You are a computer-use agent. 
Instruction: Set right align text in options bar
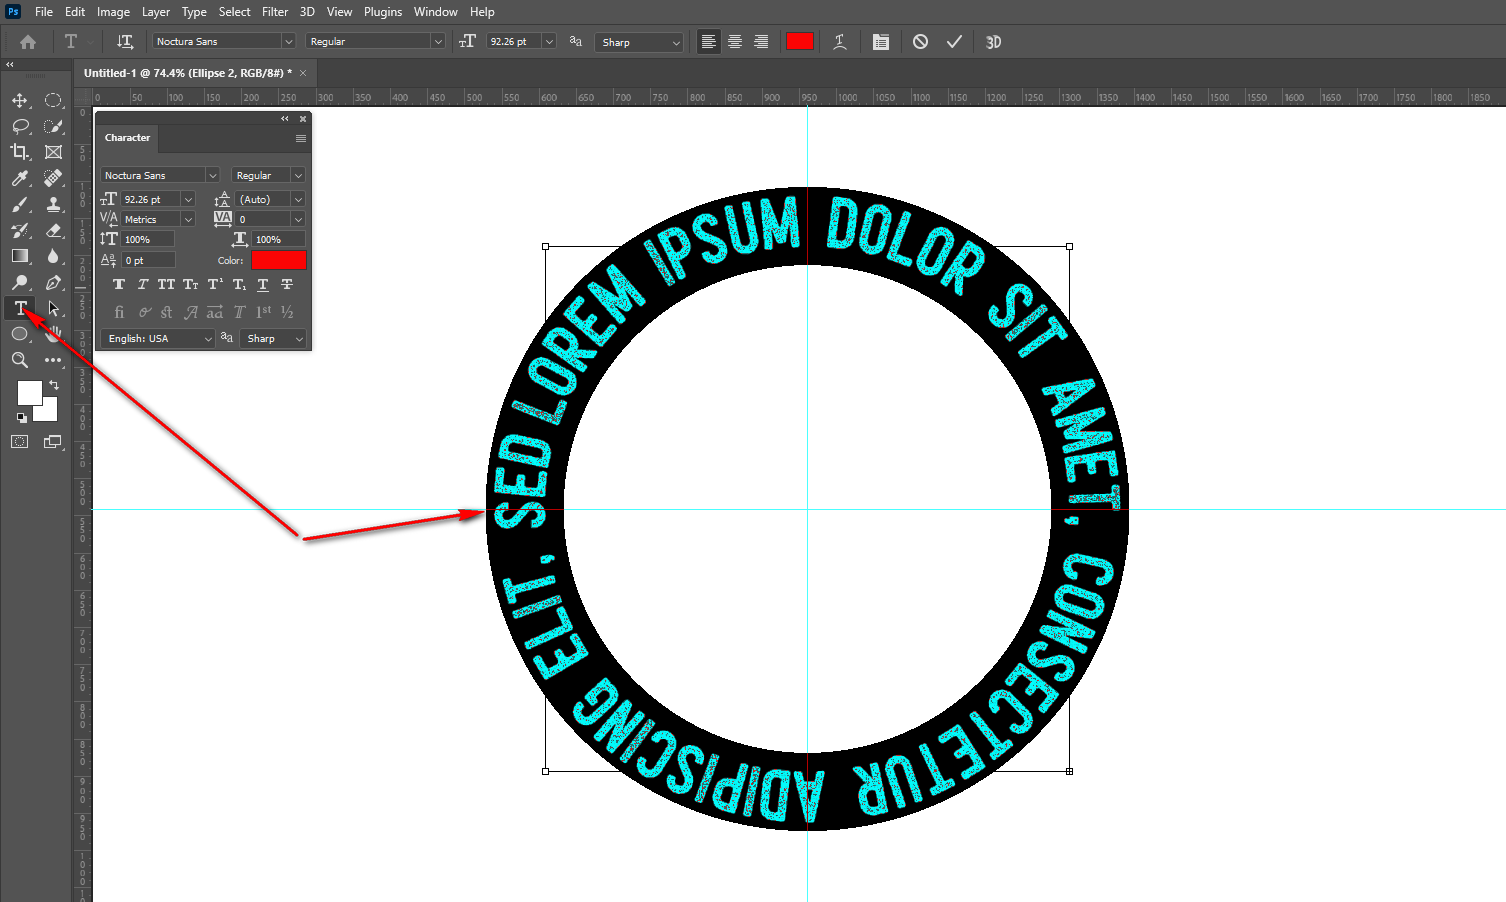point(761,42)
